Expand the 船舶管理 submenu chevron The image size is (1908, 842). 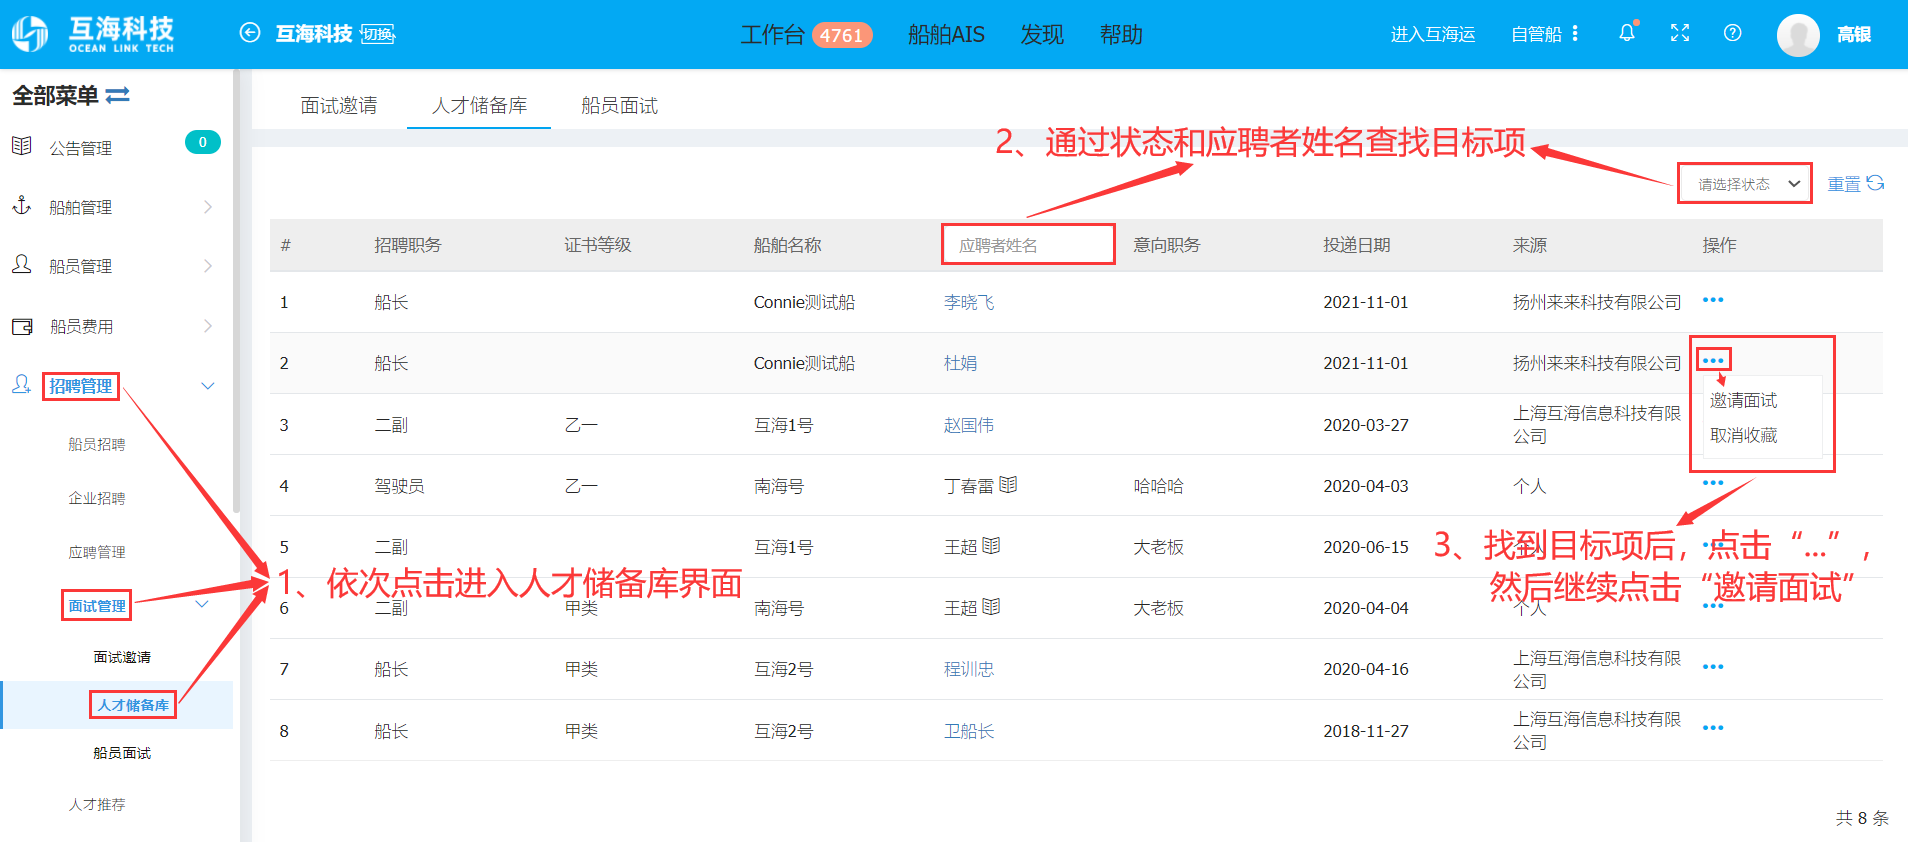[207, 207]
